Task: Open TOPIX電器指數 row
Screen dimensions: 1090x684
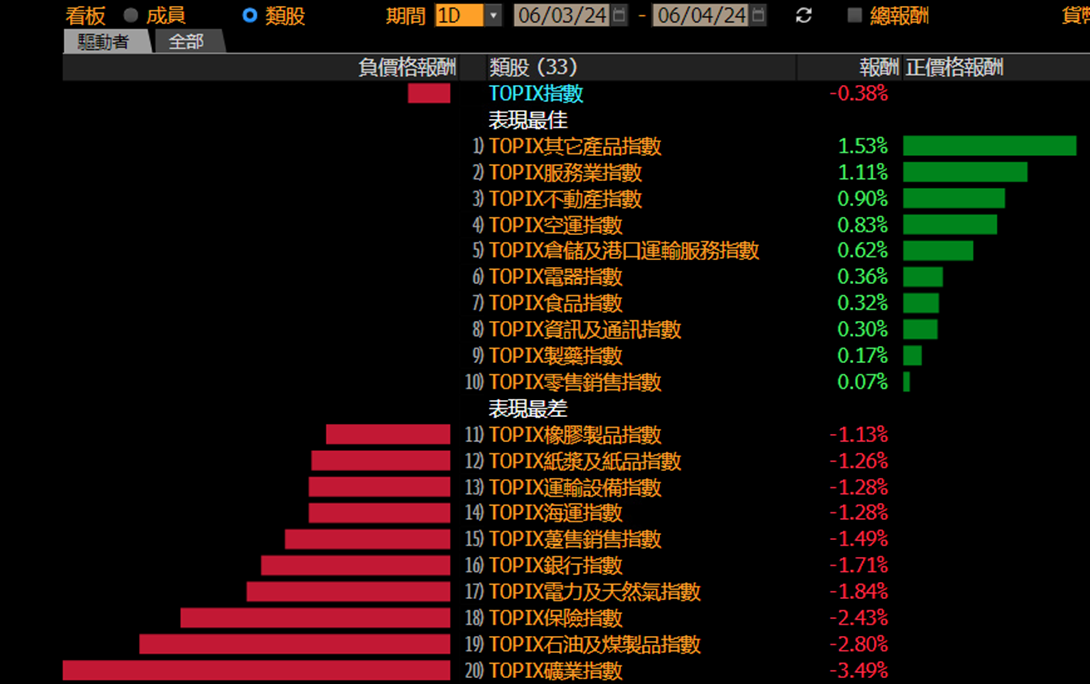Action: pyautogui.click(x=555, y=277)
